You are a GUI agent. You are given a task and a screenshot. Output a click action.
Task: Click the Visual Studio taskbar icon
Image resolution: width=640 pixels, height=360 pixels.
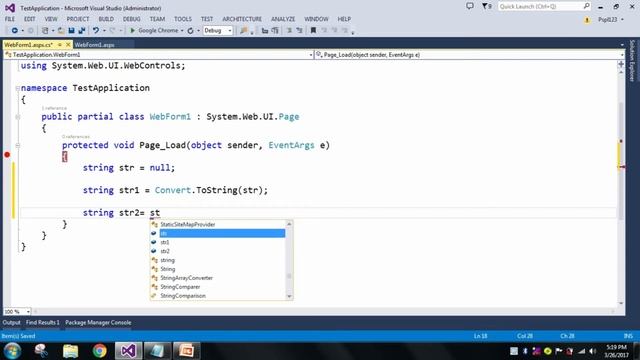(x=128, y=351)
